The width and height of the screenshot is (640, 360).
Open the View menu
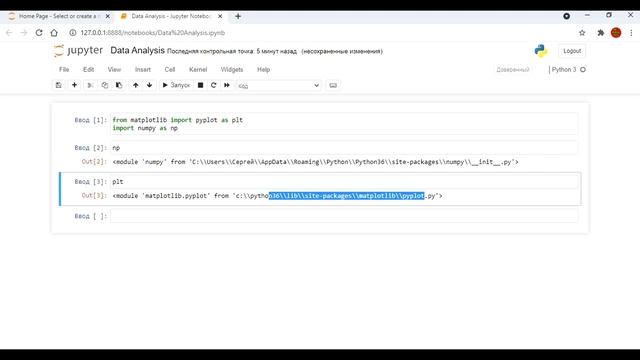coord(114,70)
